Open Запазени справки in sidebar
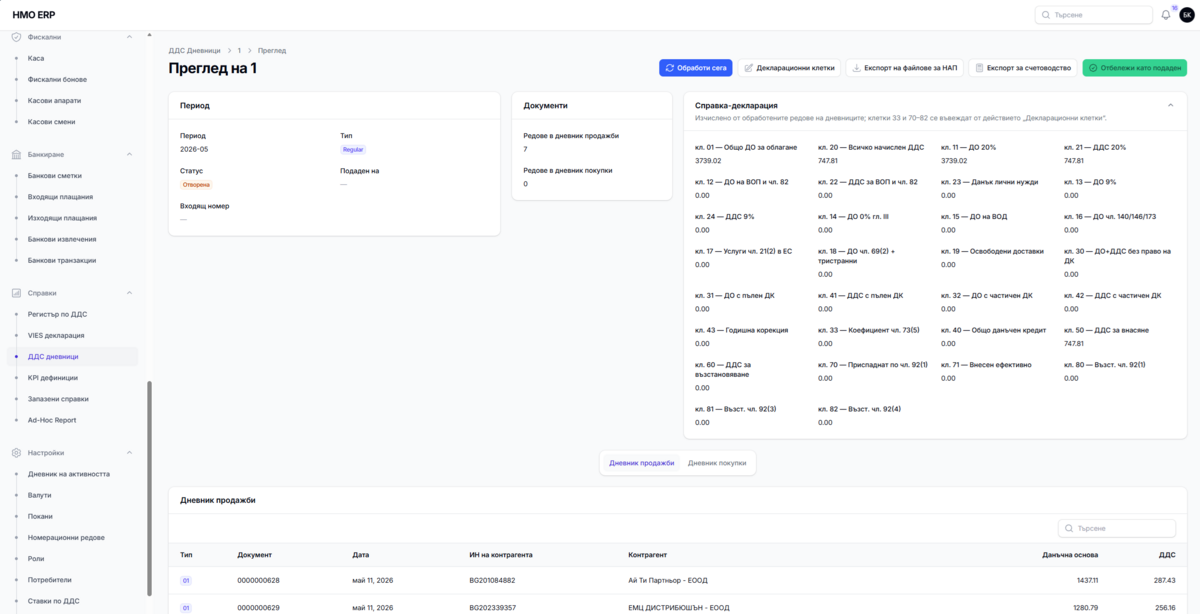The image size is (1200, 614). coord(73,399)
